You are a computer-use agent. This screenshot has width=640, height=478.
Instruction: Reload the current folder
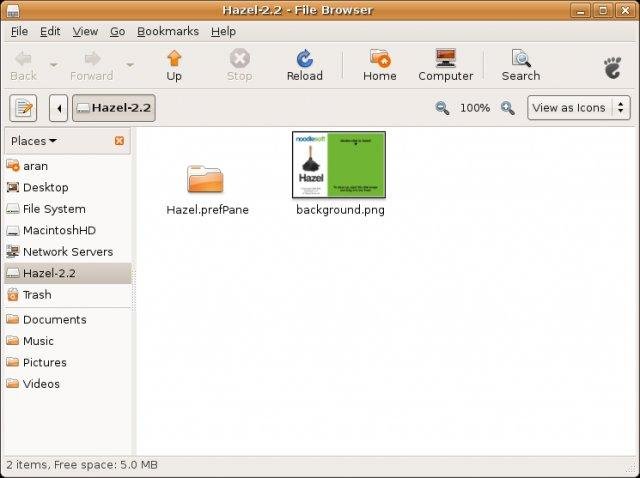coord(304,65)
